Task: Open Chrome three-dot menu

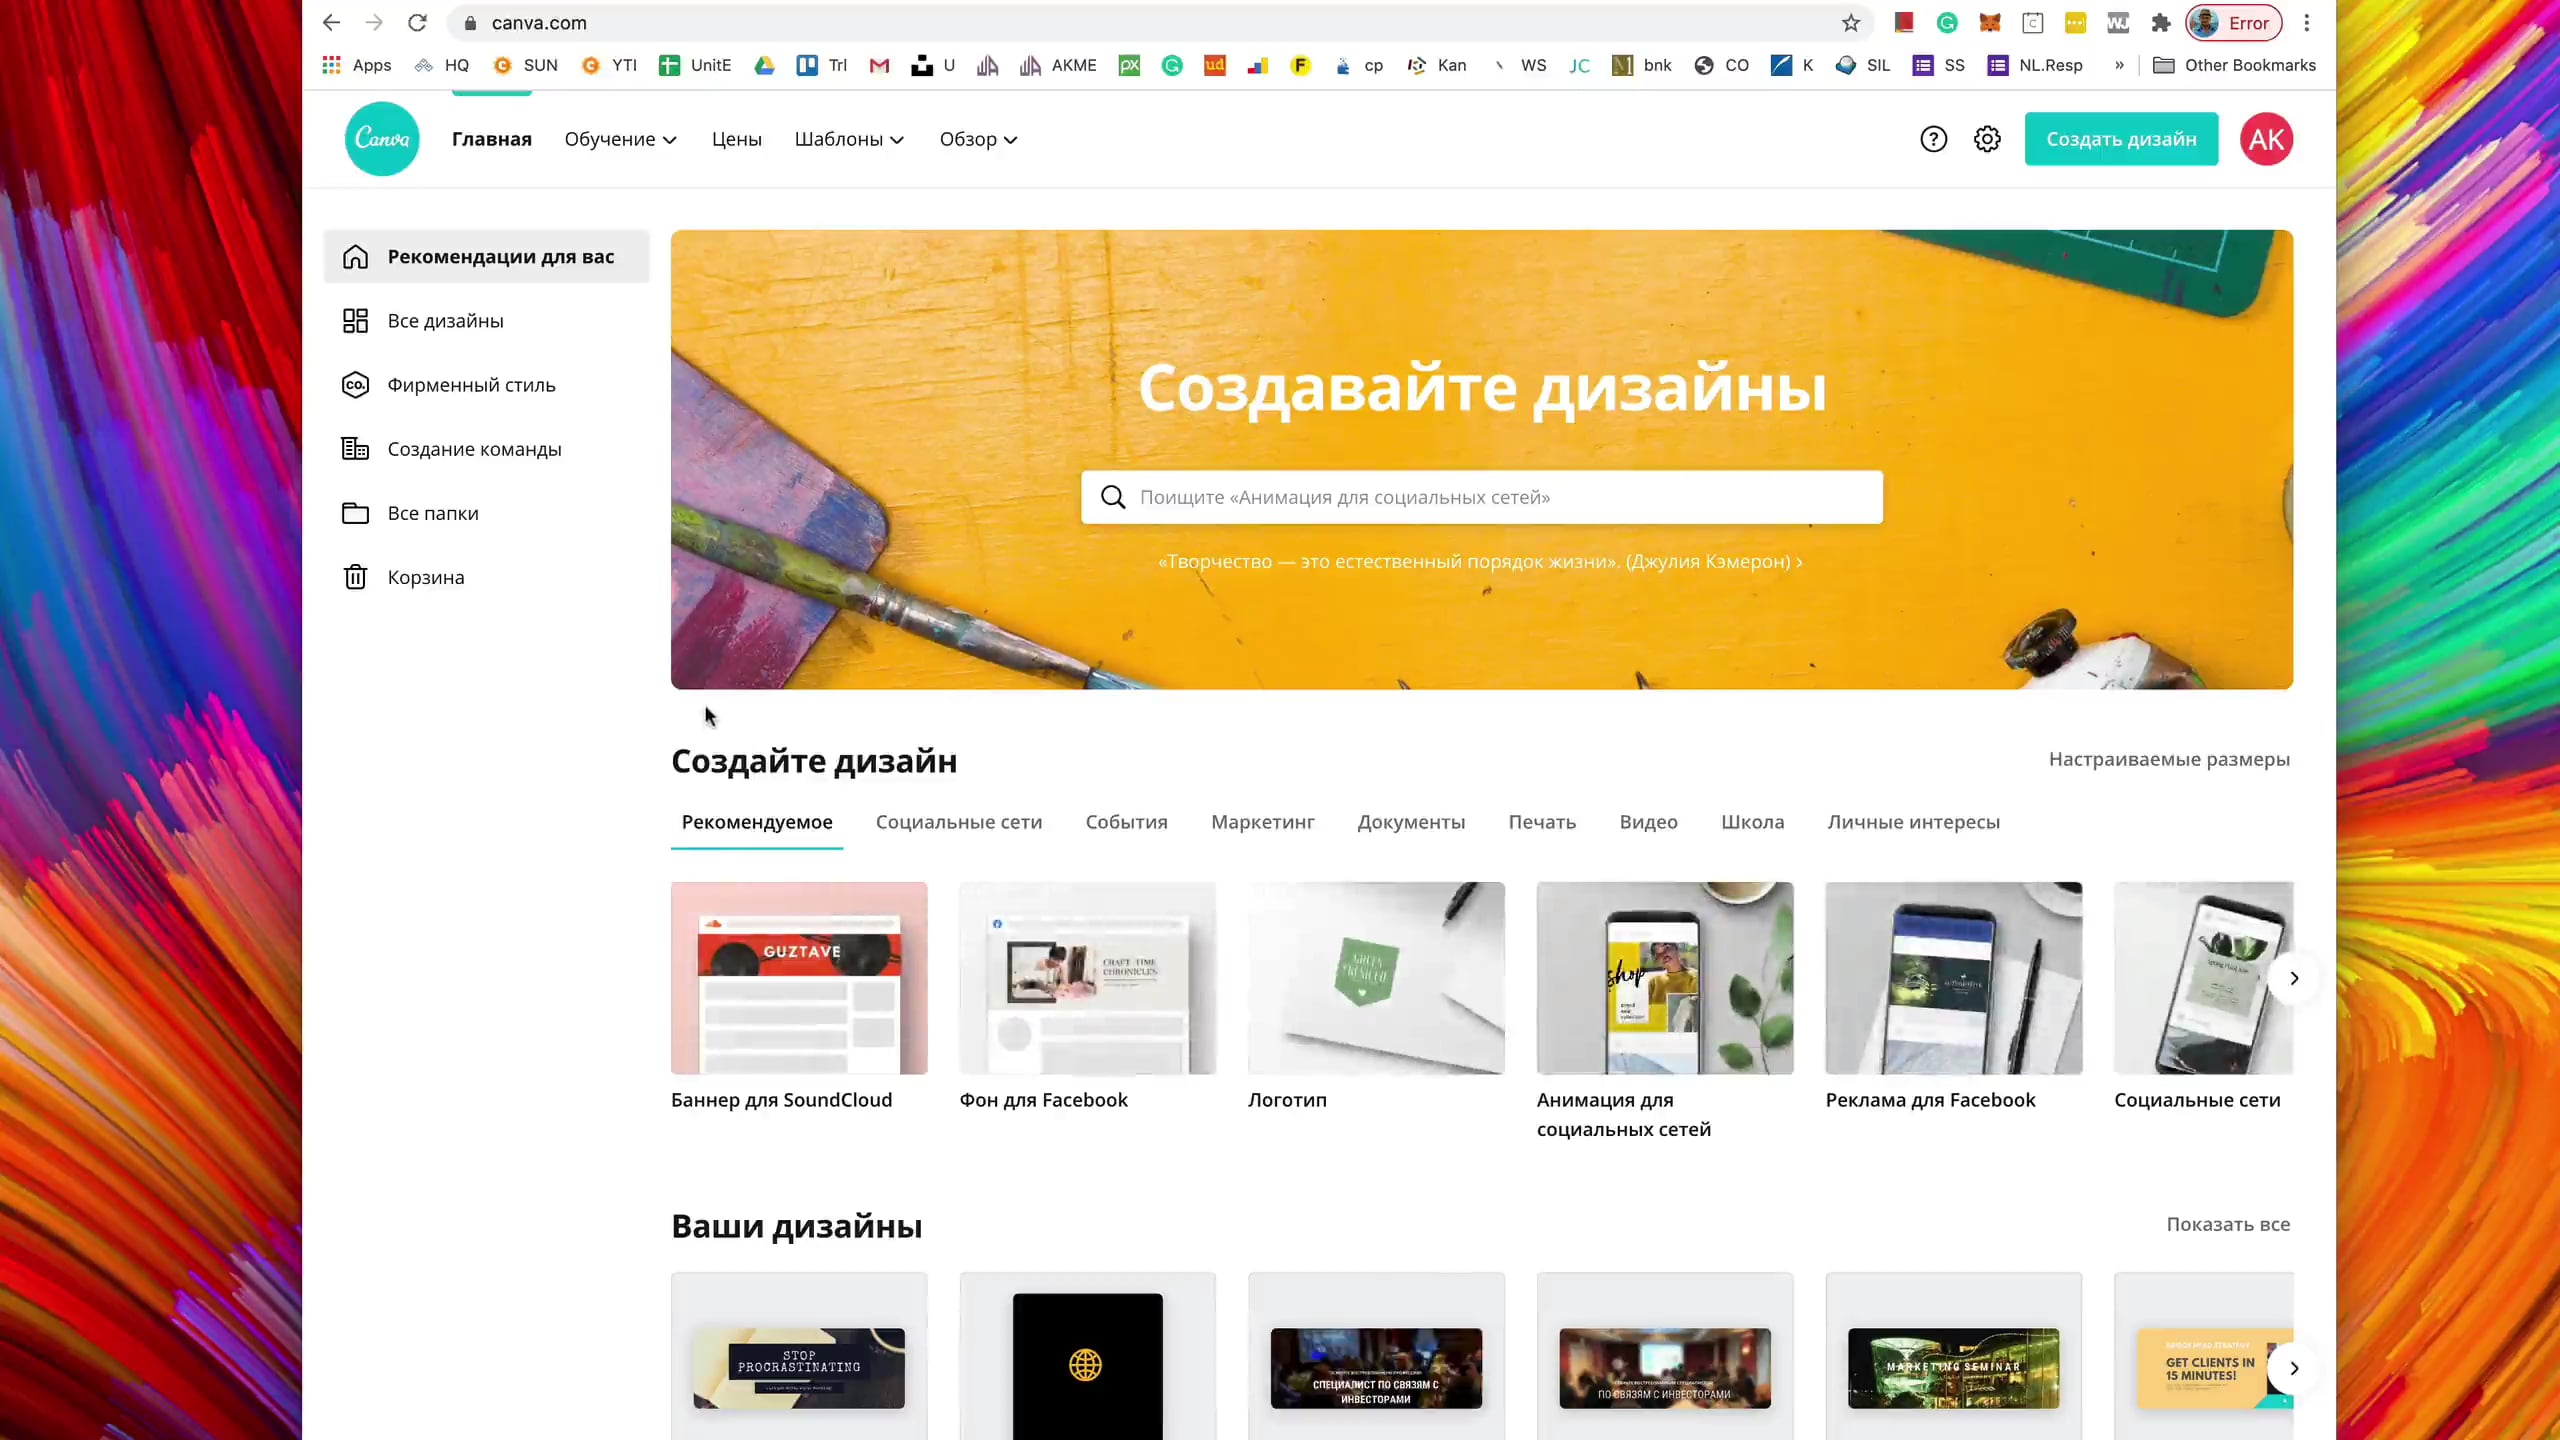Action: click(2307, 23)
